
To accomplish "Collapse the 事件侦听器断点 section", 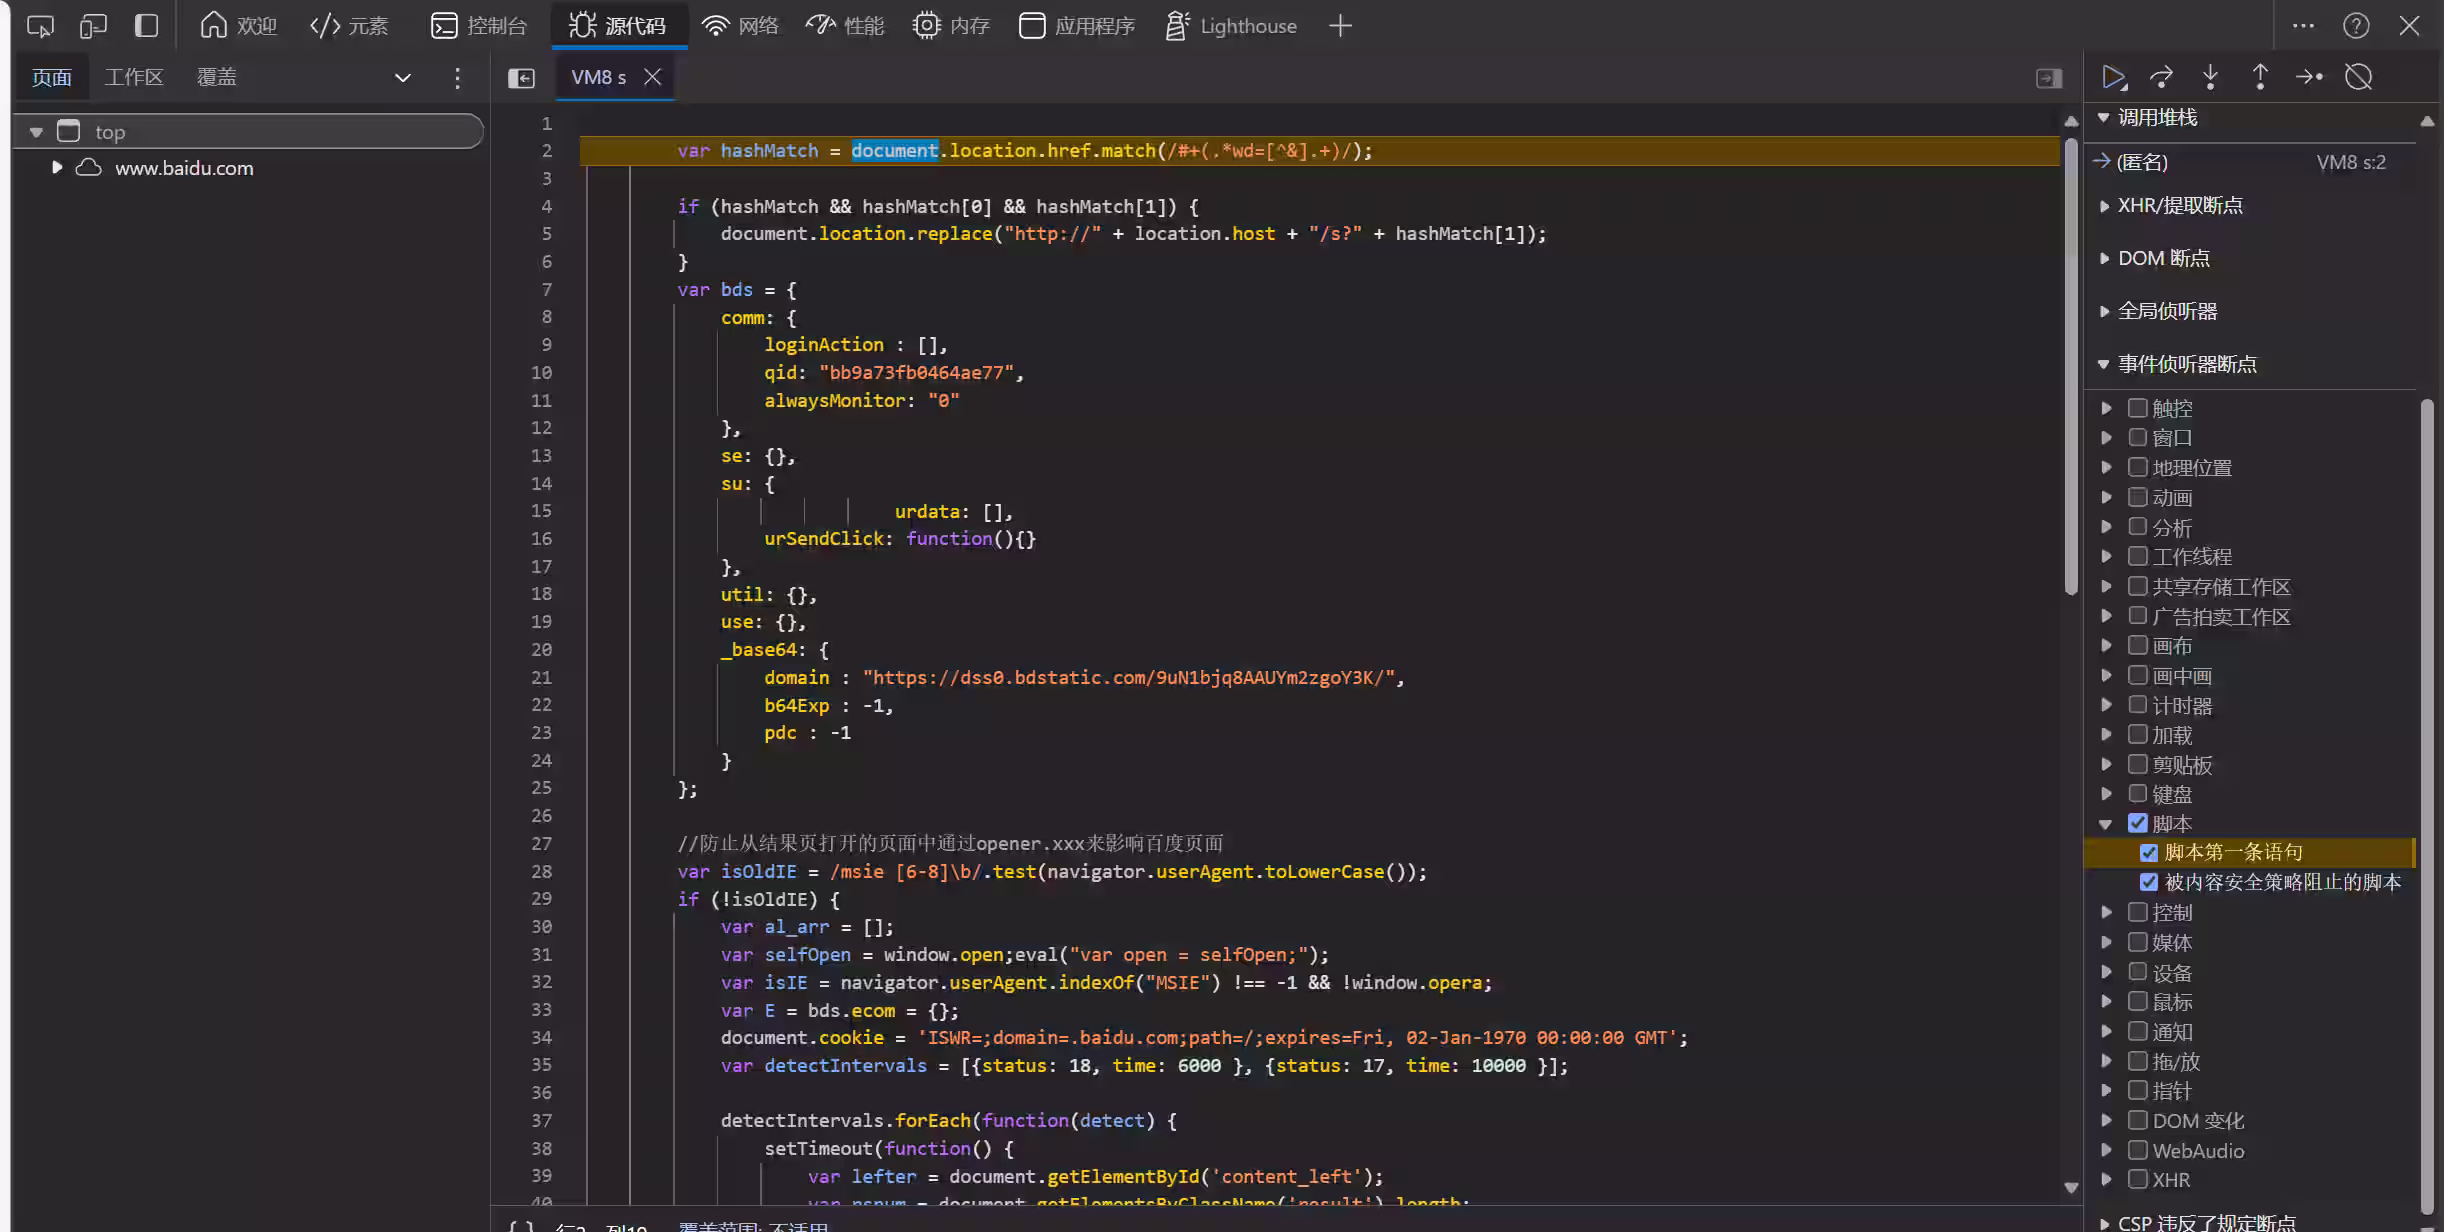I will (2104, 364).
